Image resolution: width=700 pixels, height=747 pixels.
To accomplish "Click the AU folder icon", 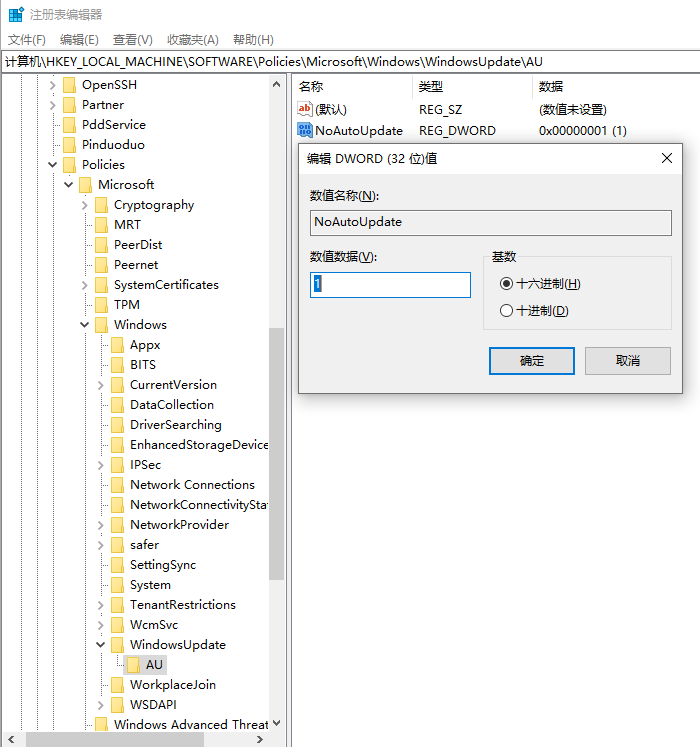I will pyautogui.click(x=134, y=665).
